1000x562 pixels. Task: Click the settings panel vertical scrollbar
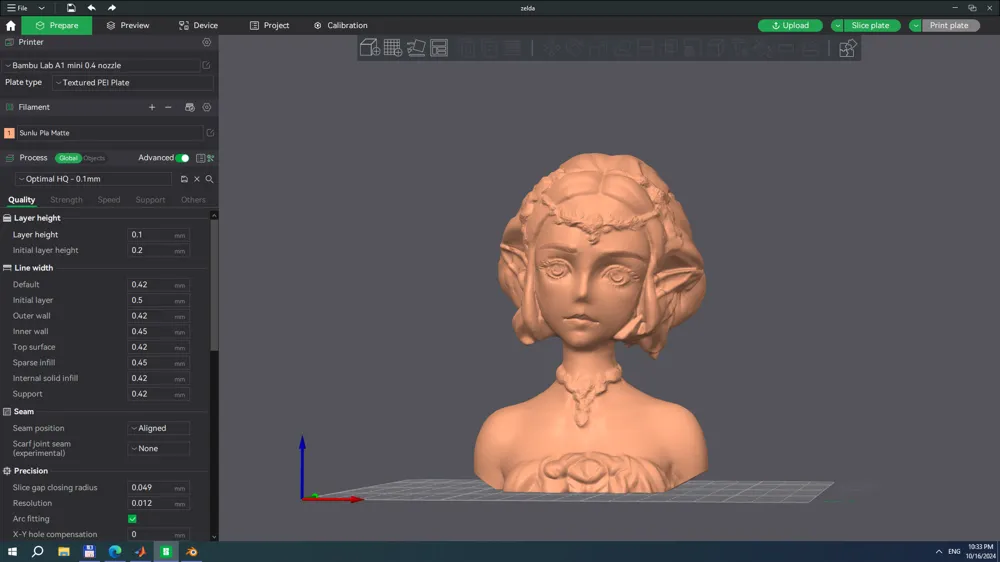pyautogui.click(x=214, y=286)
